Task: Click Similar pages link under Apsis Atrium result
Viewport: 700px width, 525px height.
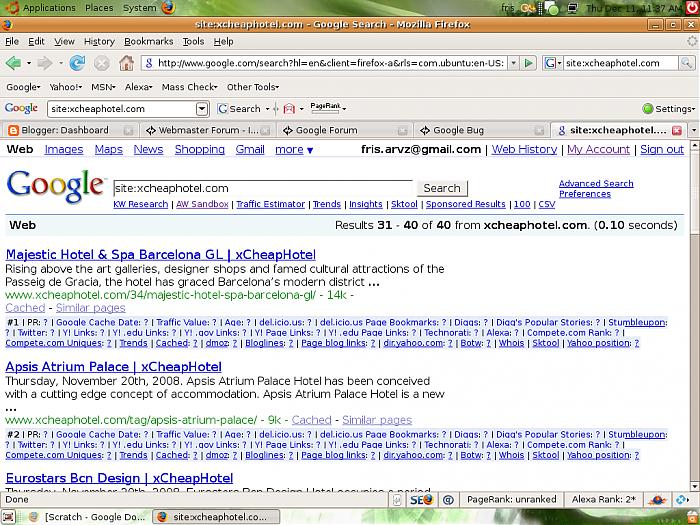Action: pyautogui.click(x=377, y=420)
